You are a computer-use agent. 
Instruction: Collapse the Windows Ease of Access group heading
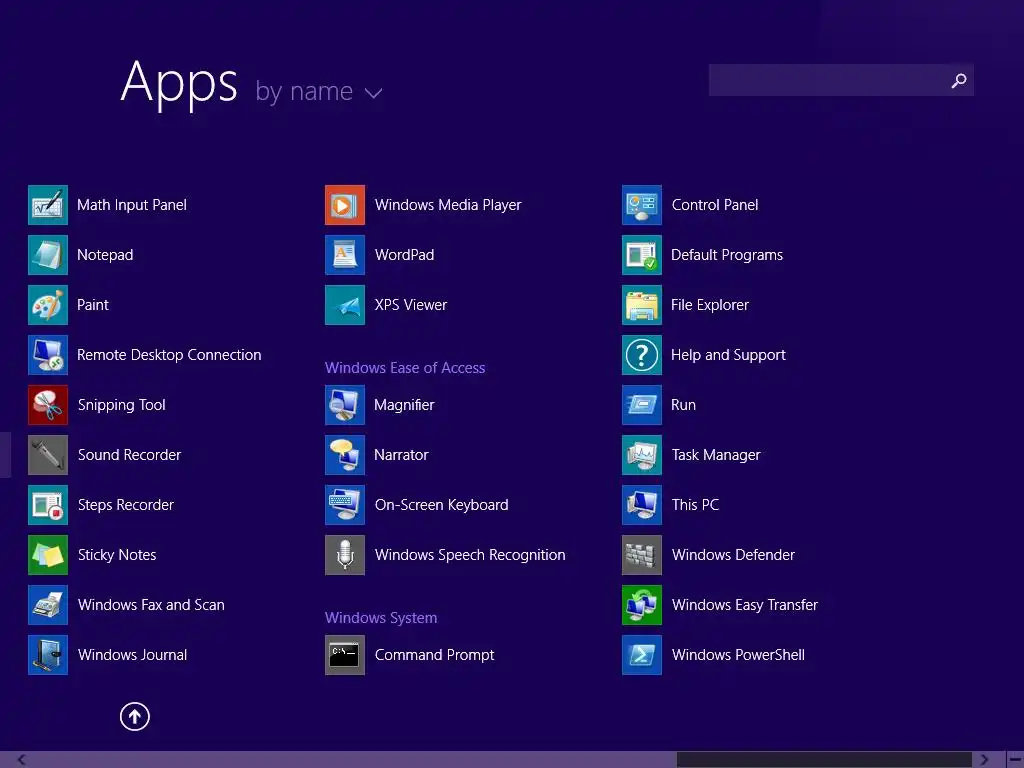405,368
